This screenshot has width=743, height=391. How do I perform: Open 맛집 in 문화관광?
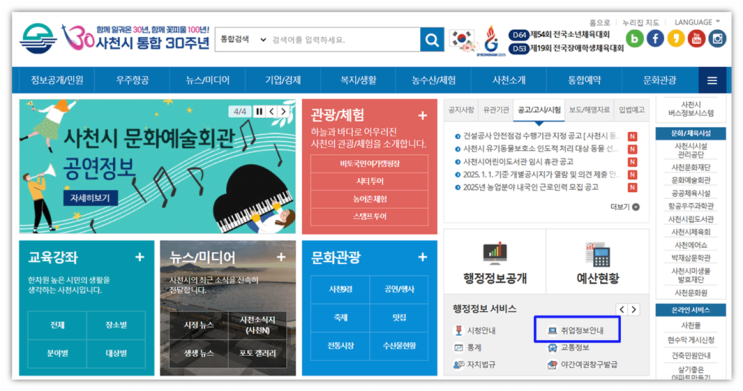click(x=399, y=318)
